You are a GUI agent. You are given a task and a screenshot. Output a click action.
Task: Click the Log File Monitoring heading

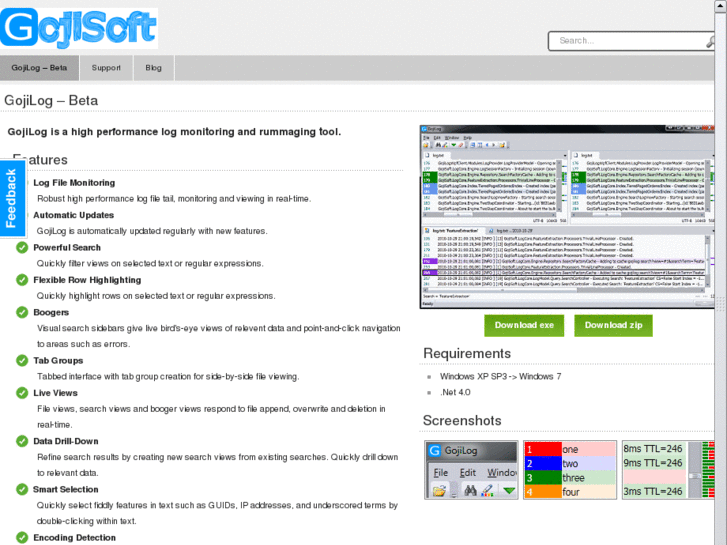(74, 183)
